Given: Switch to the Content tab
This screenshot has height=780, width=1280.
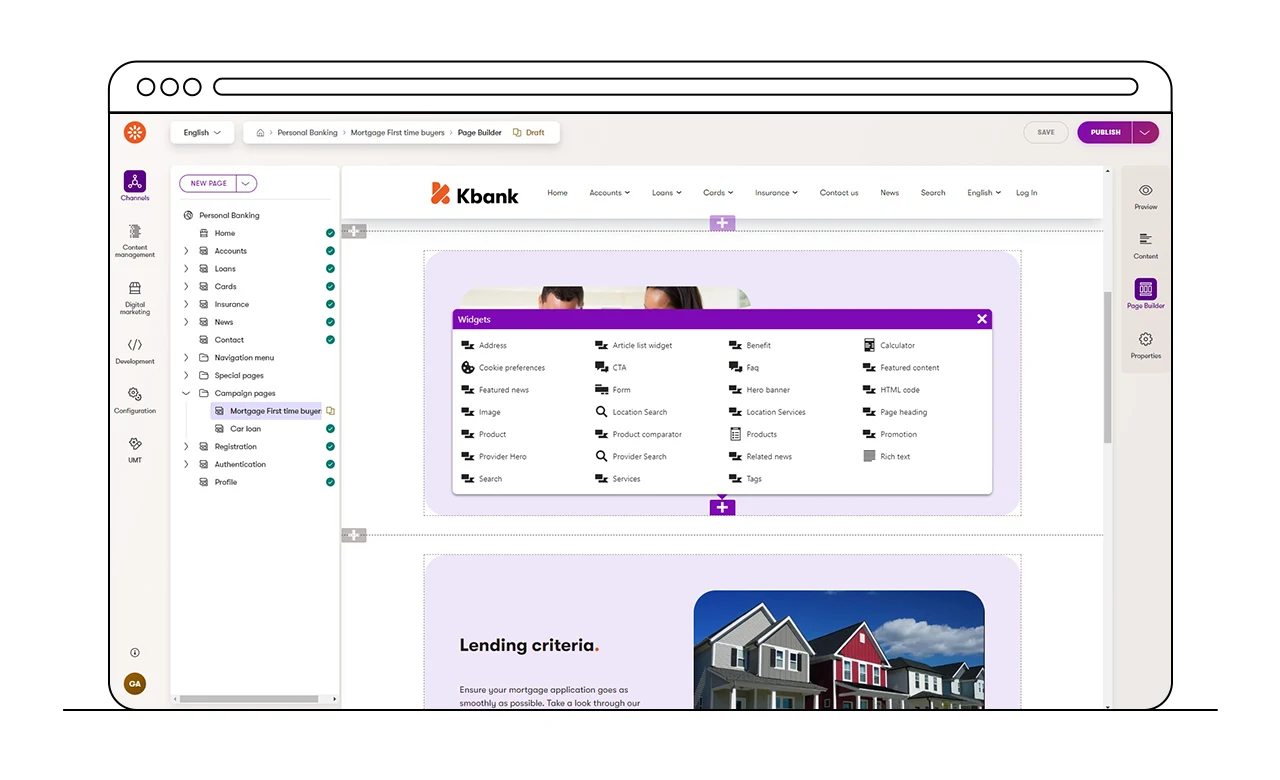Looking at the screenshot, I should 1145,240.
